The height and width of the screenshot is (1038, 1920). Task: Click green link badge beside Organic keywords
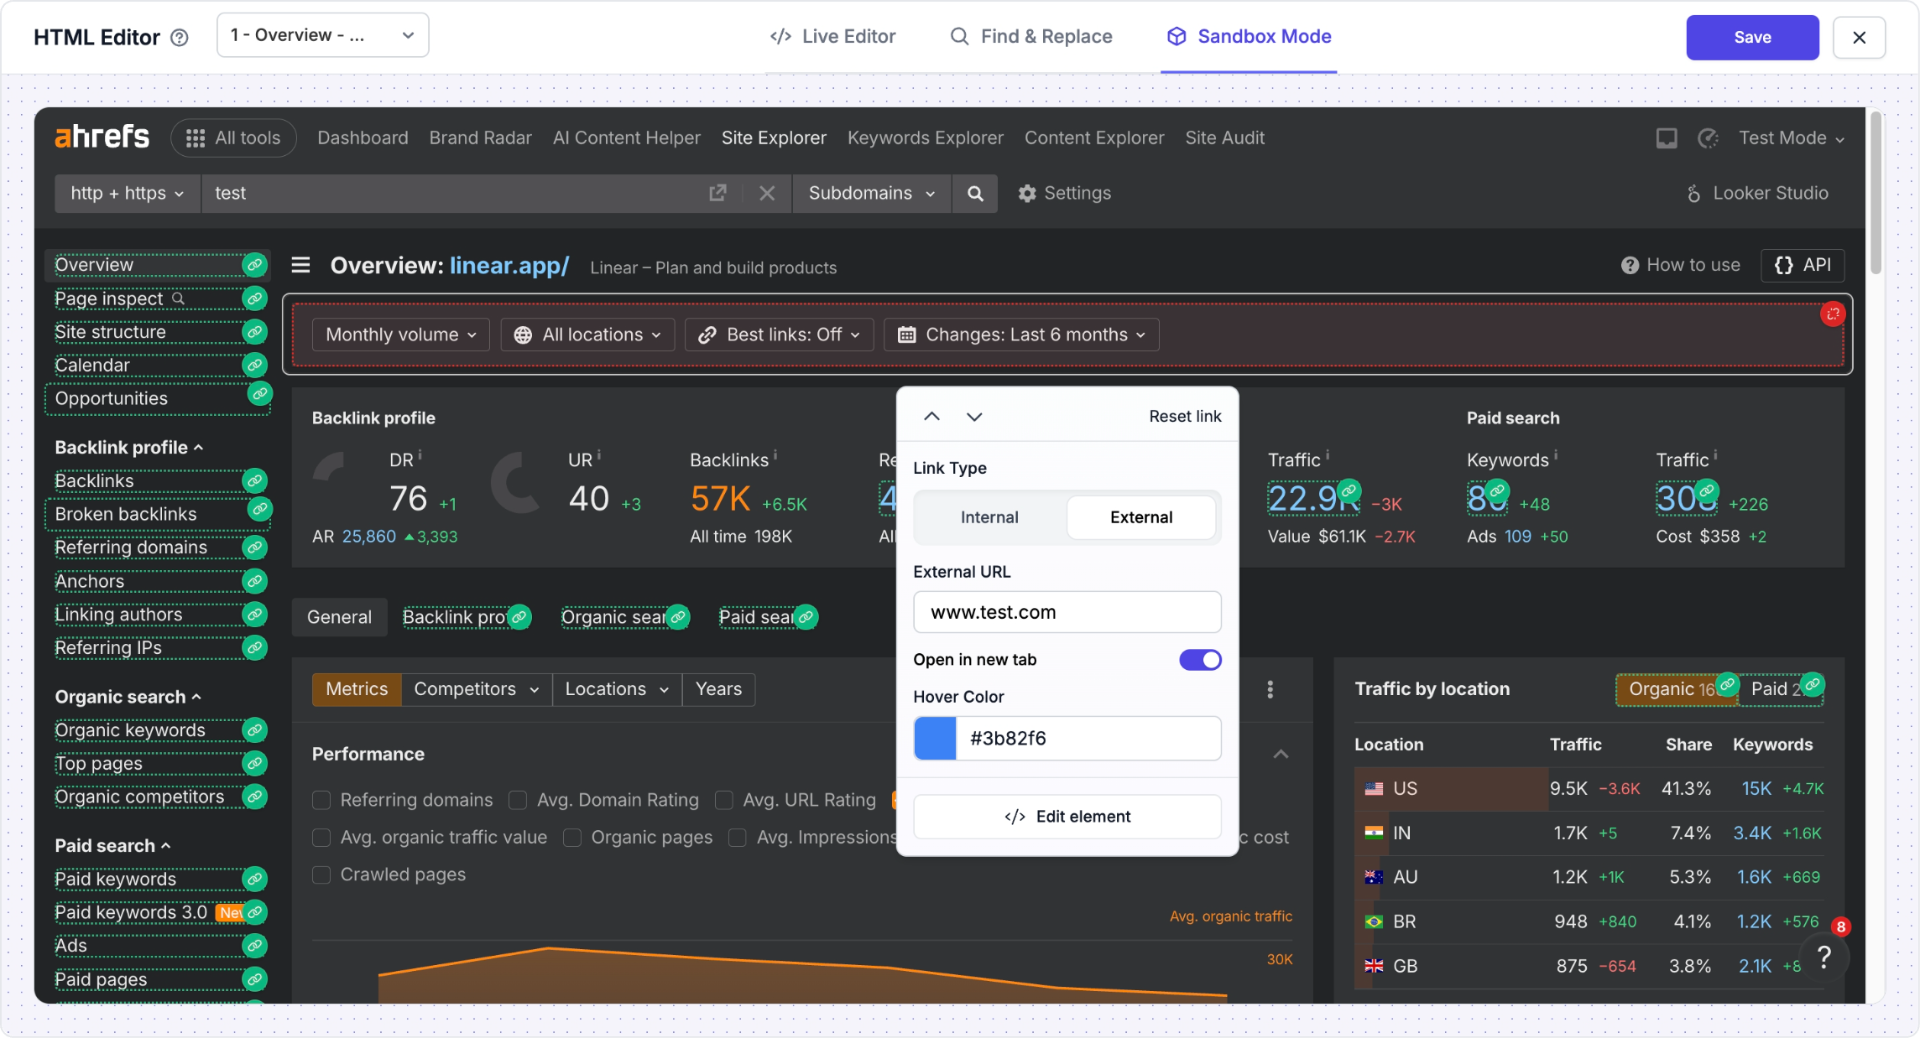255,730
